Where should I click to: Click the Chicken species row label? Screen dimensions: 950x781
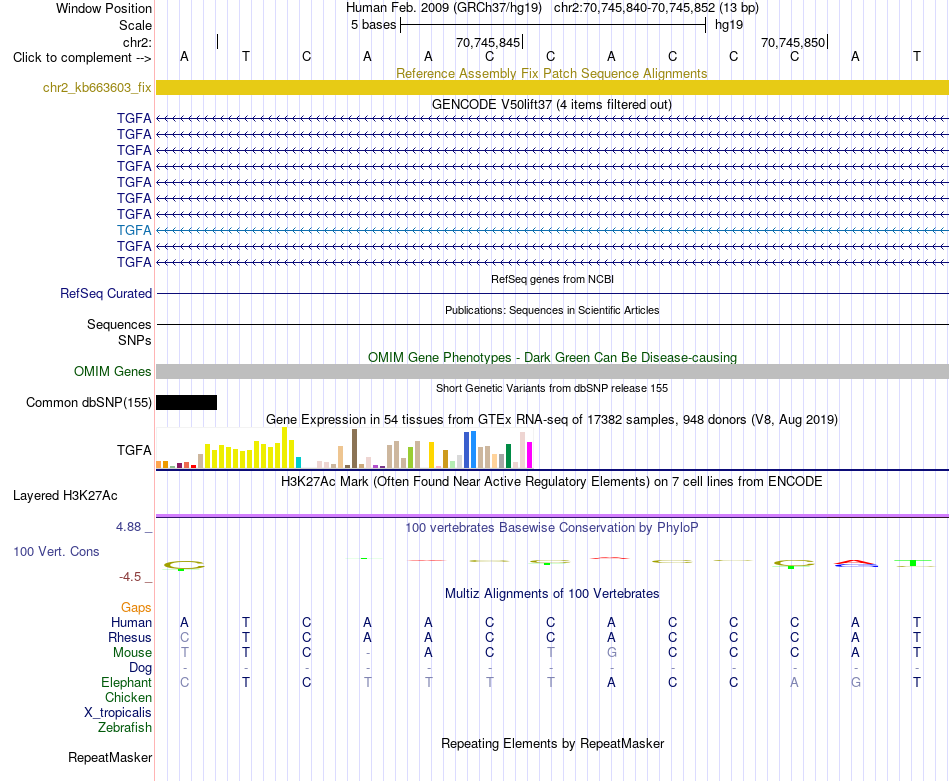[128, 698]
